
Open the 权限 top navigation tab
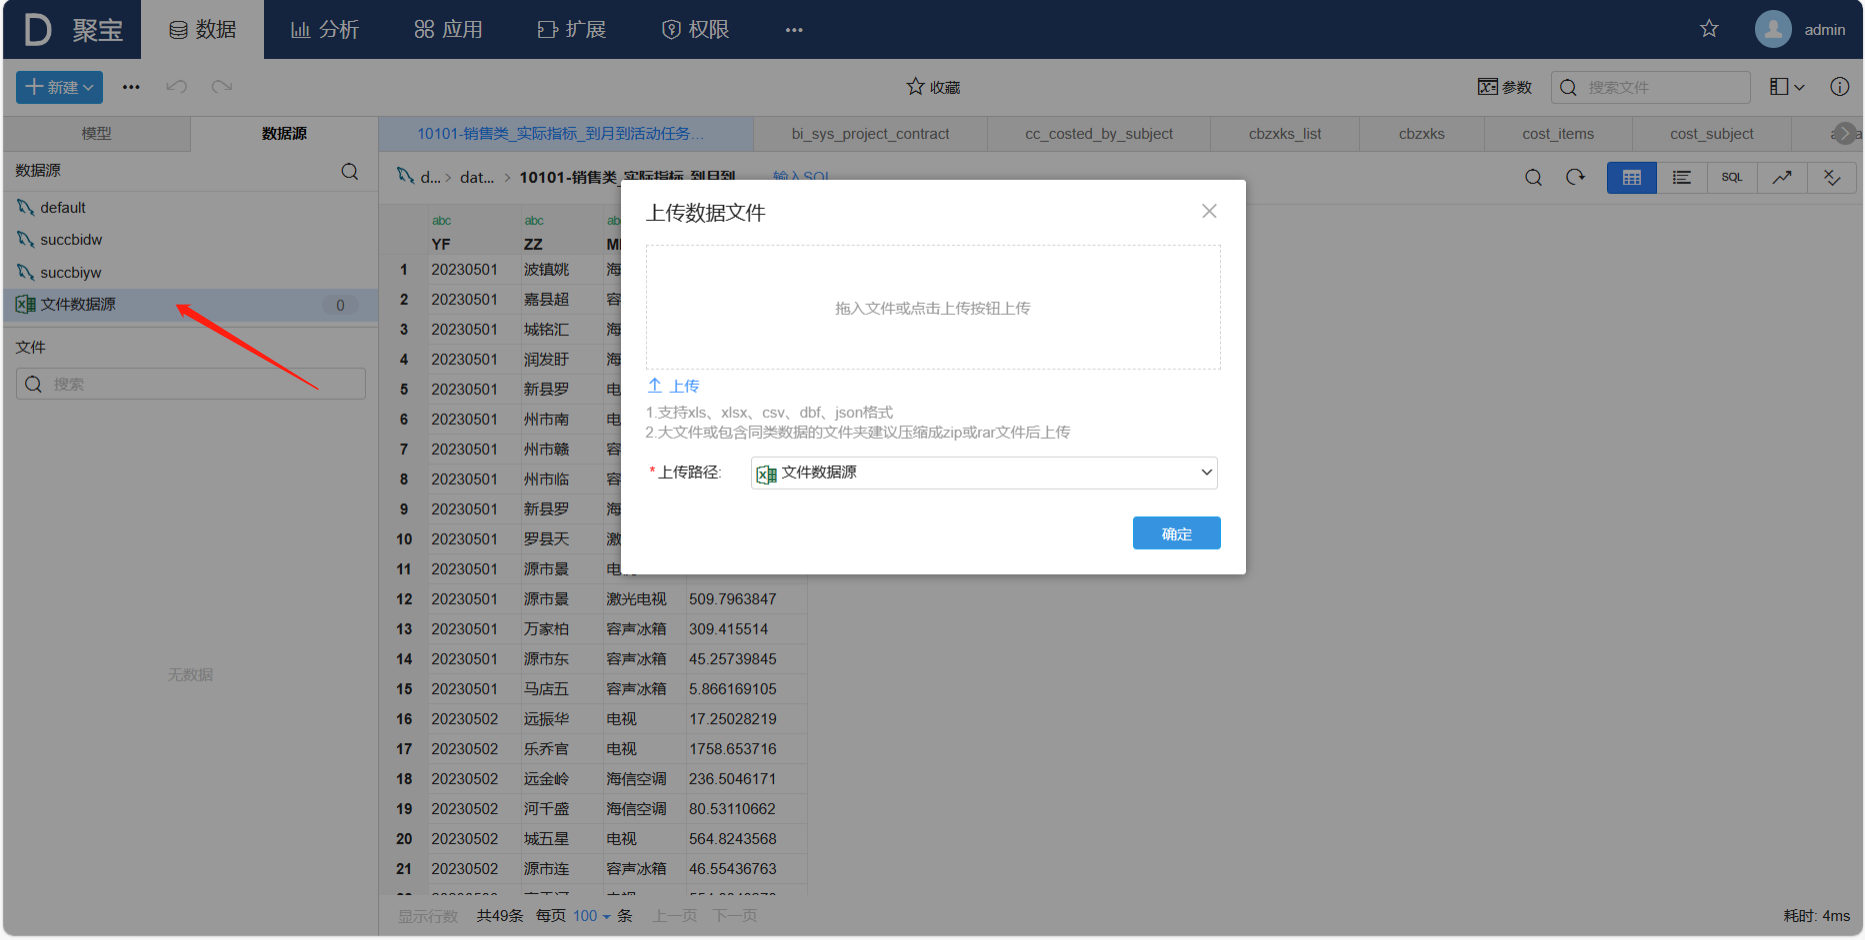pyautogui.click(x=696, y=29)
